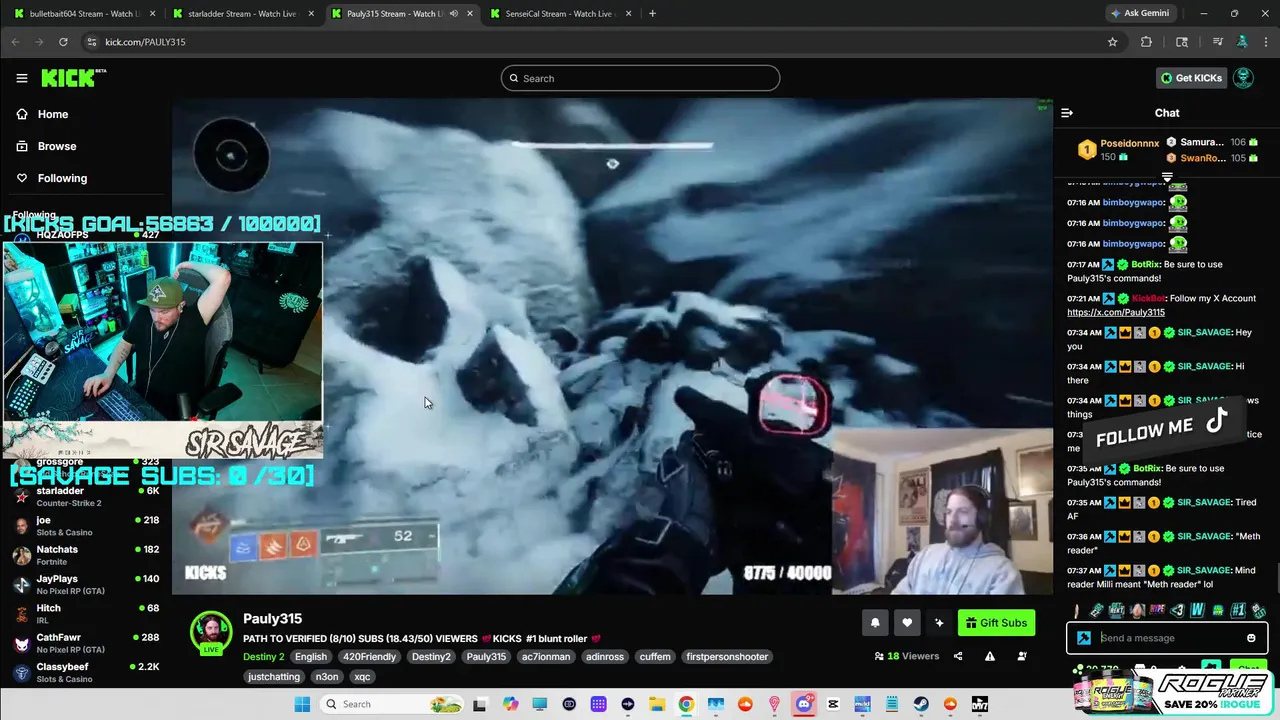
Task: Follow Pauly315 with the heart button
Action: coord(907,623)
